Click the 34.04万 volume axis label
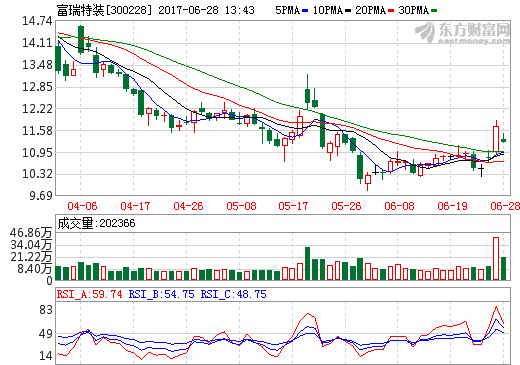This screenshot has height=365, width=520. click(31, 245)
